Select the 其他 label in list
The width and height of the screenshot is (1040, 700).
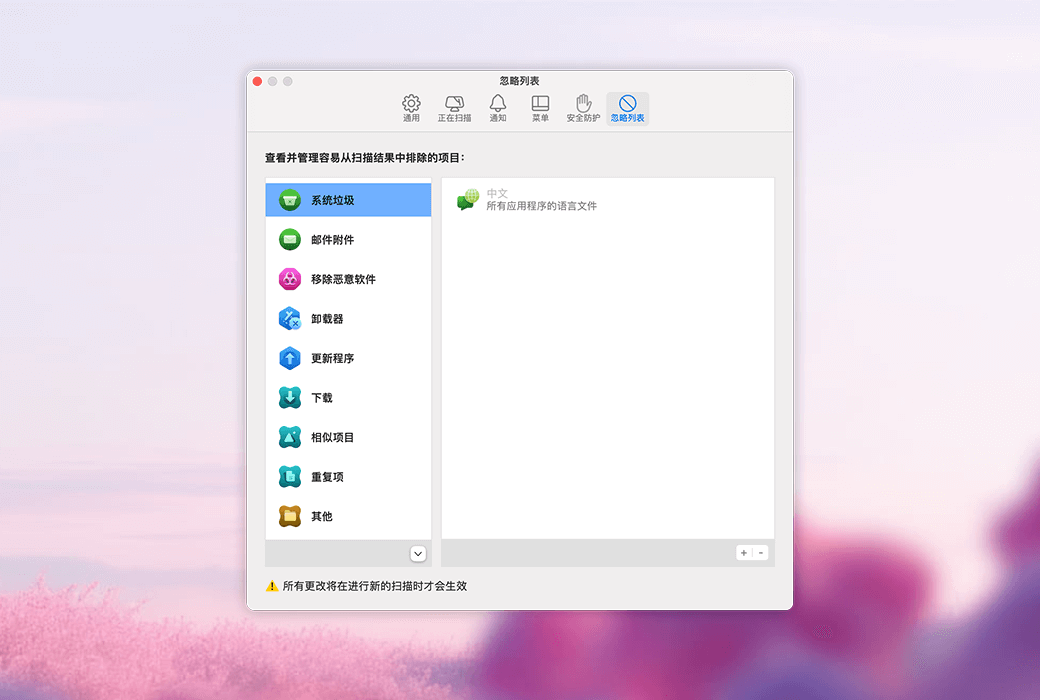pyautogui.click(x=322, y=516)
